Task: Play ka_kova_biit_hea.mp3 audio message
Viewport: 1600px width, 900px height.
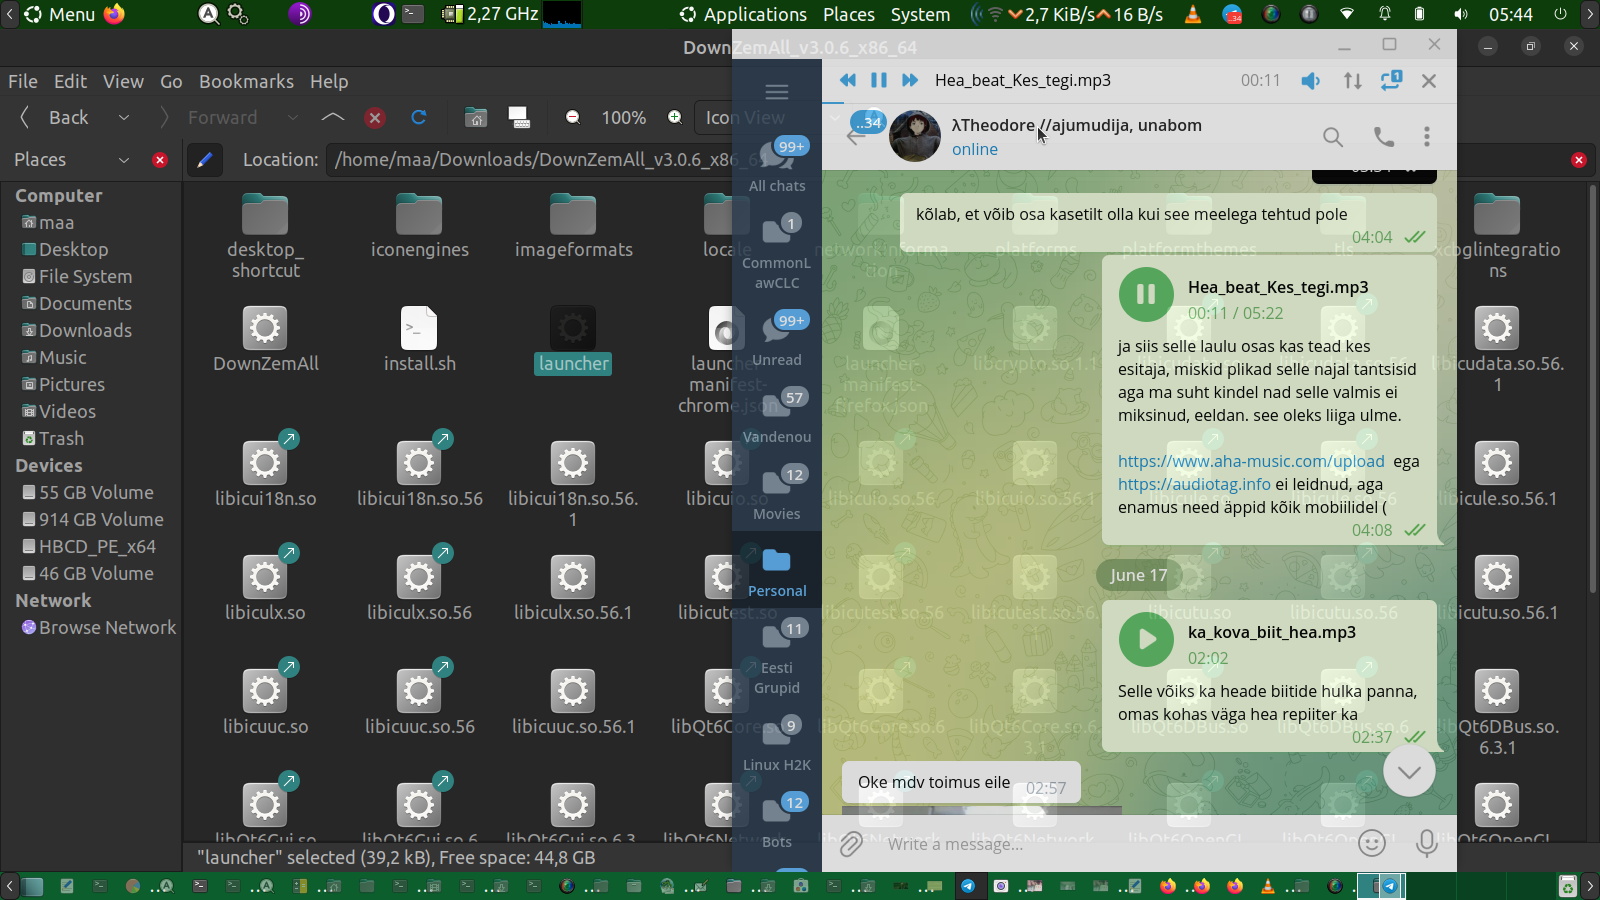Action: tap(1146, 640)
